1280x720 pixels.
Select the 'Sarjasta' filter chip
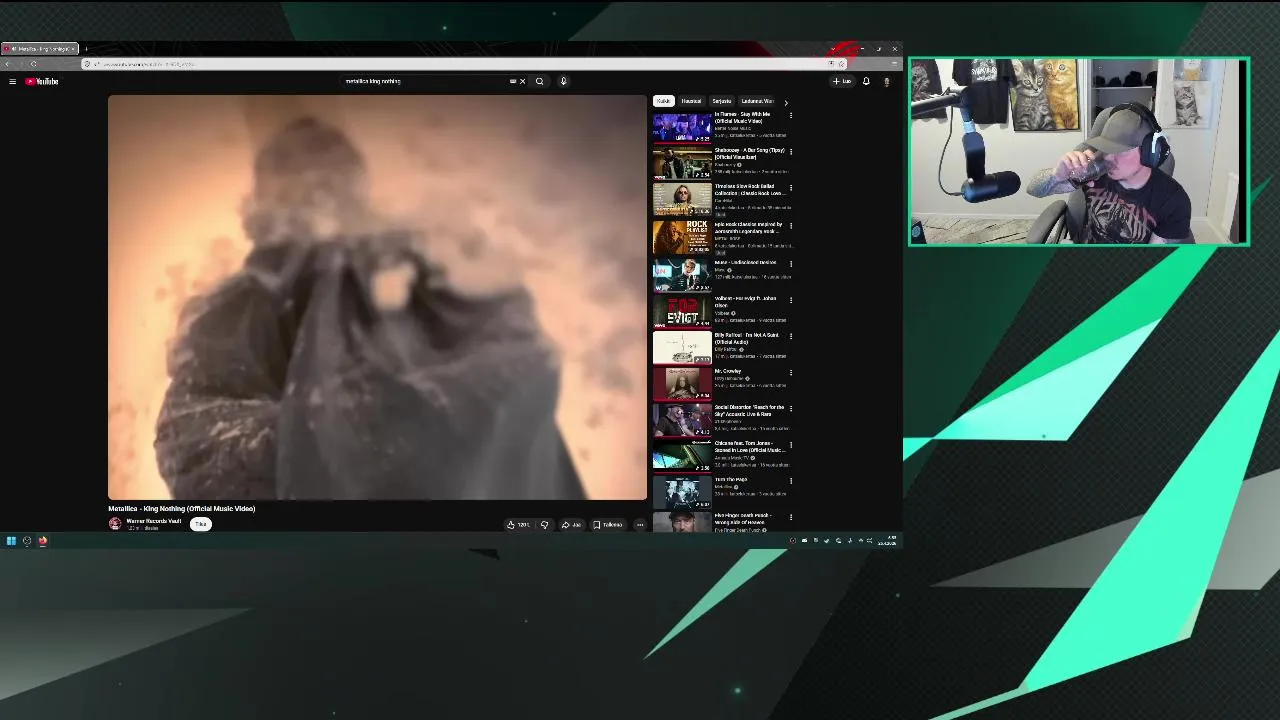pos(722,101)
